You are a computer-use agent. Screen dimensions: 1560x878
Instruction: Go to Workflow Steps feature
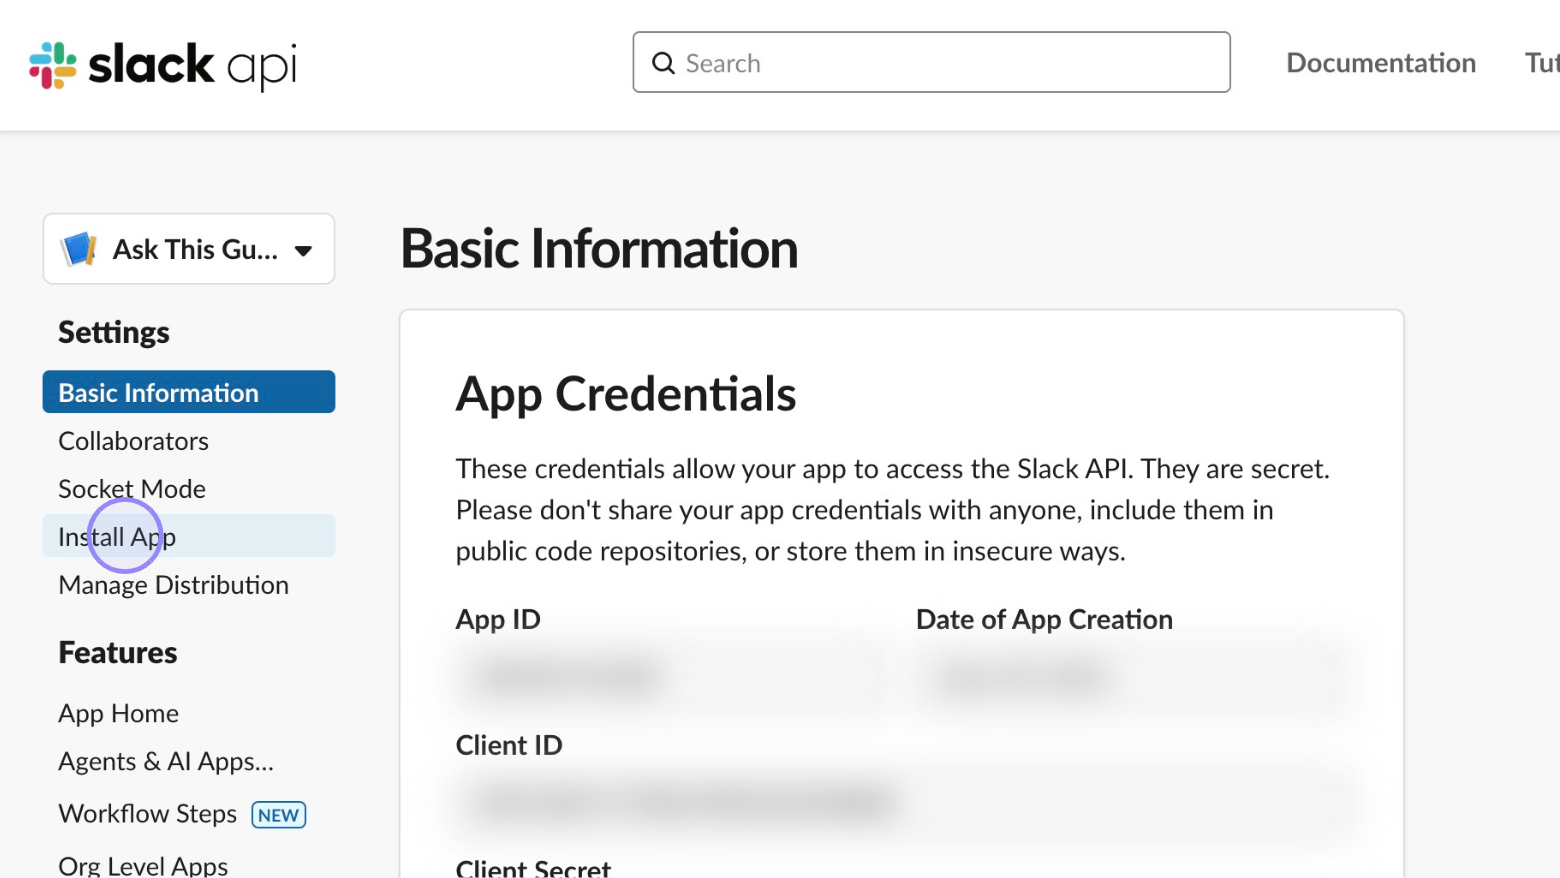147,814
